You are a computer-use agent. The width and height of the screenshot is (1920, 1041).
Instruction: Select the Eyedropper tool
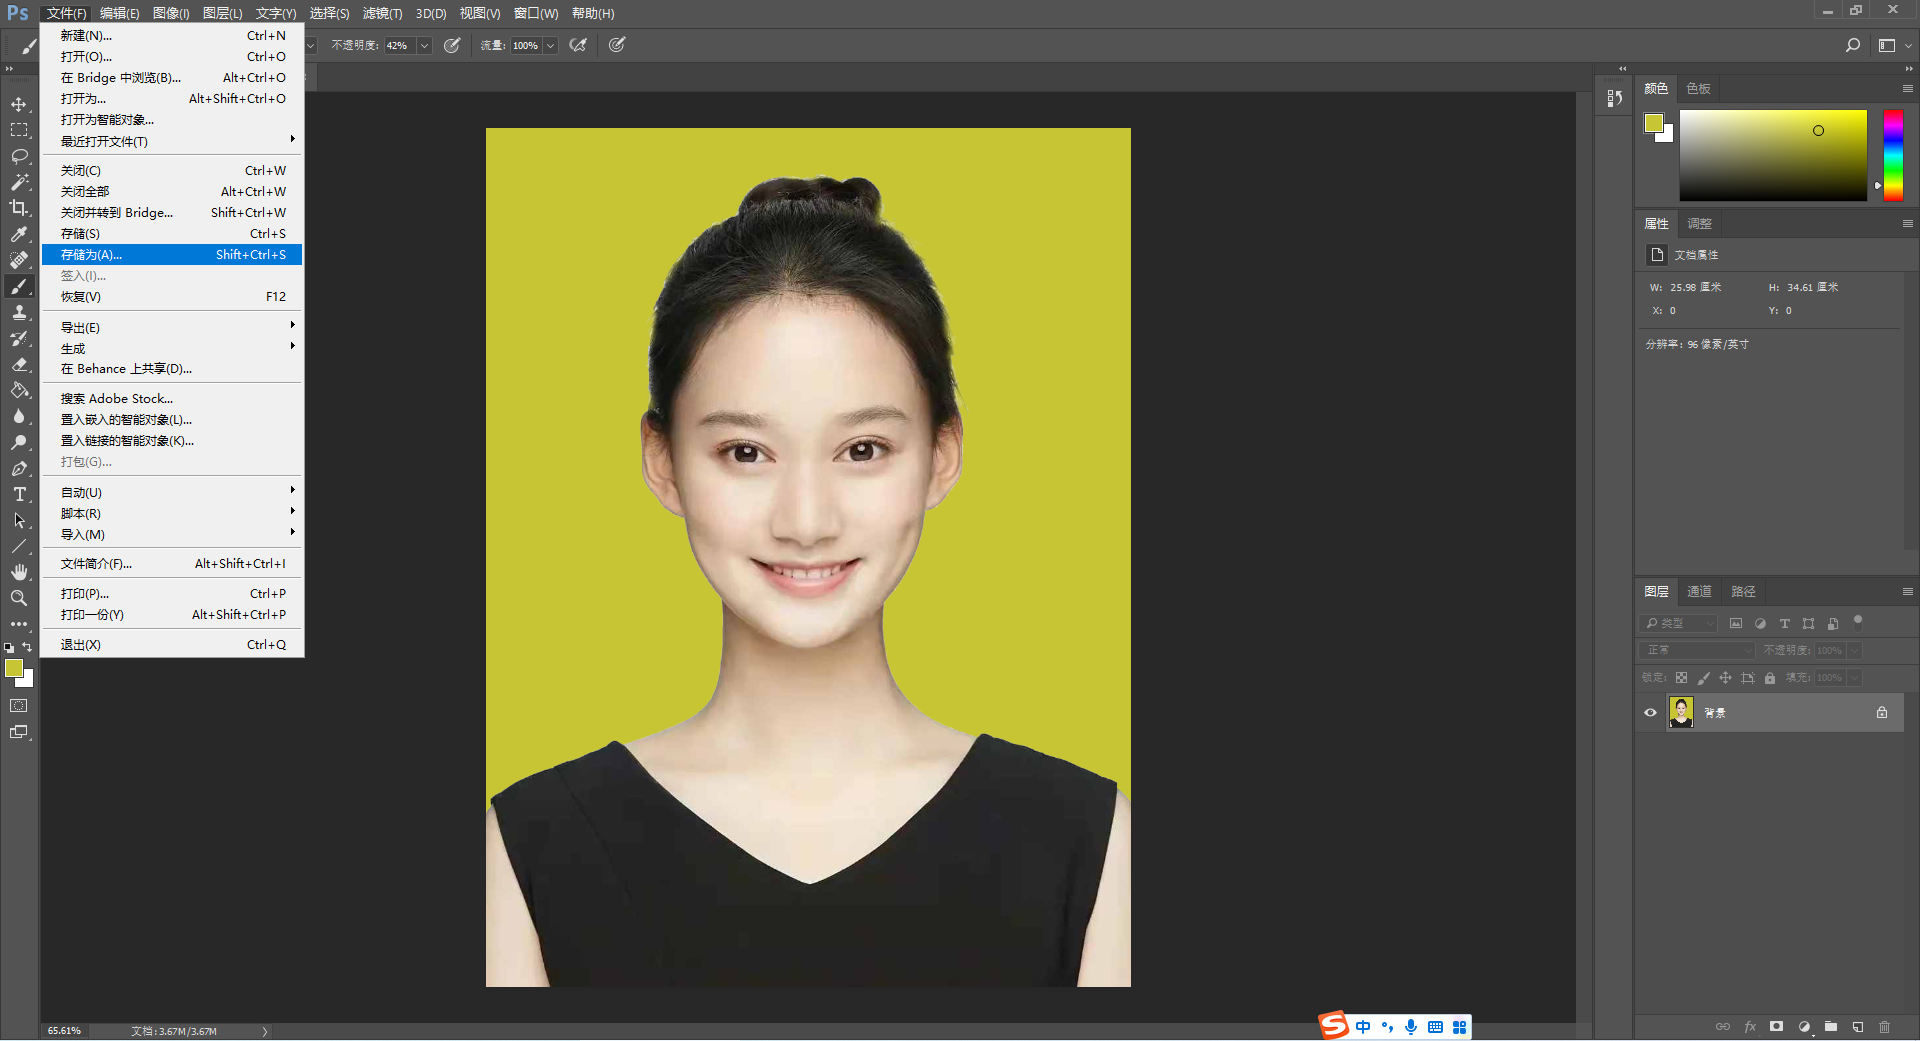pos(19,234)
